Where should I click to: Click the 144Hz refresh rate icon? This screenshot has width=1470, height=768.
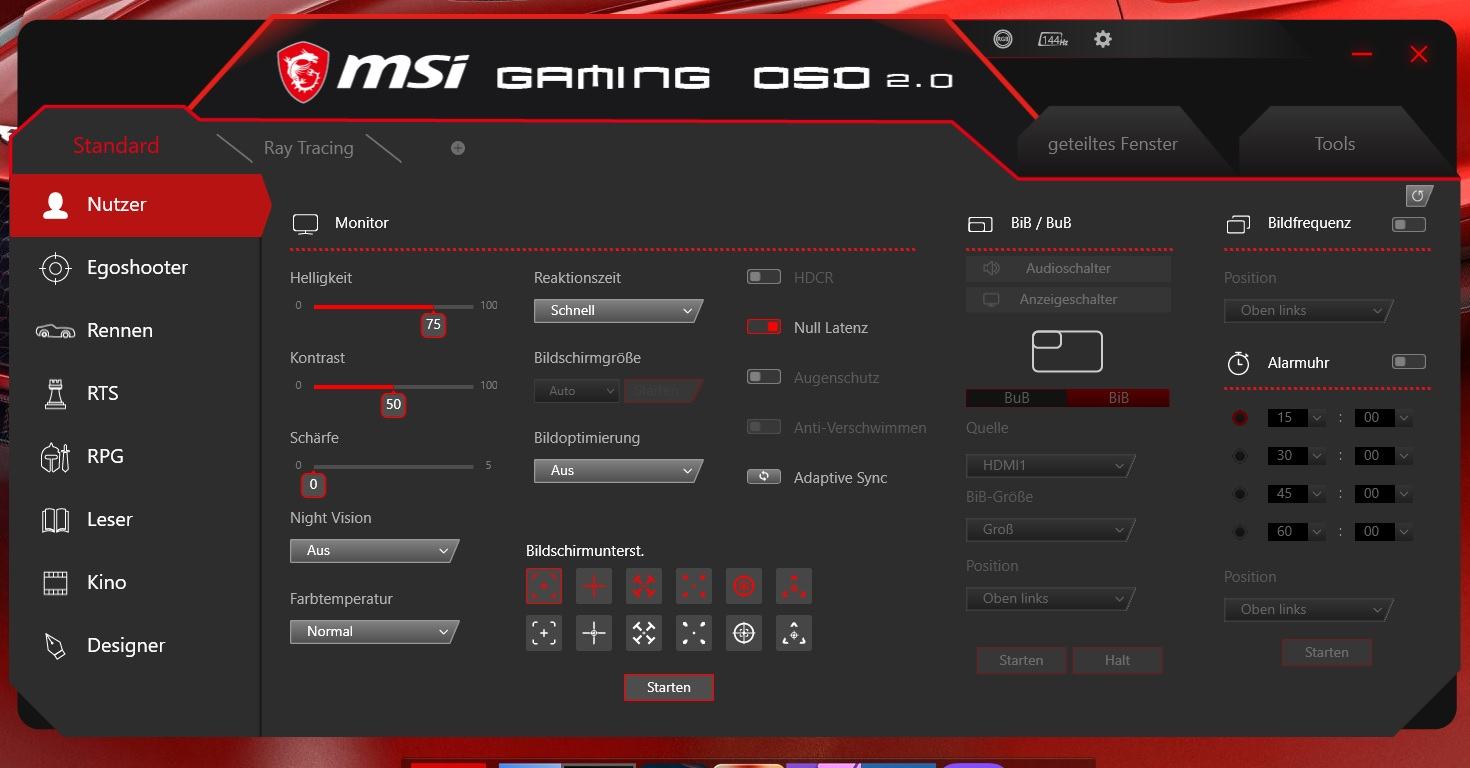pos(1052,39)
